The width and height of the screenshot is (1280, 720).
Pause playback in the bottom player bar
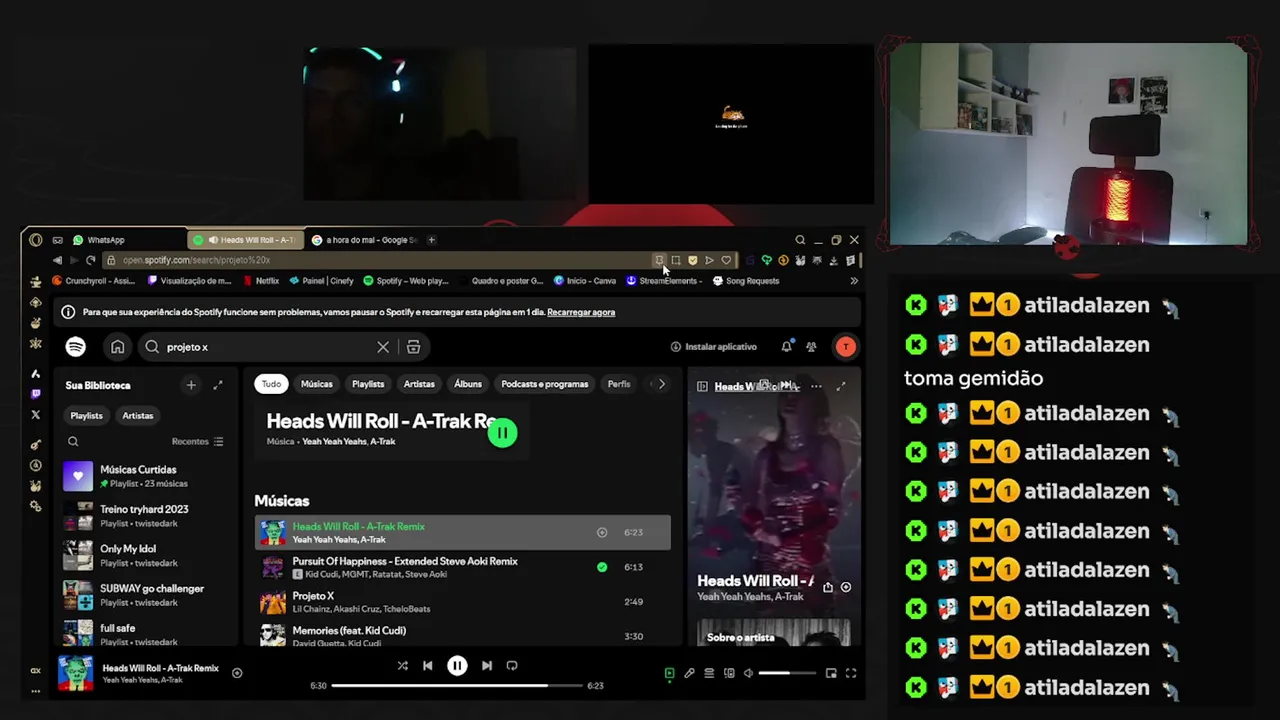457,666
